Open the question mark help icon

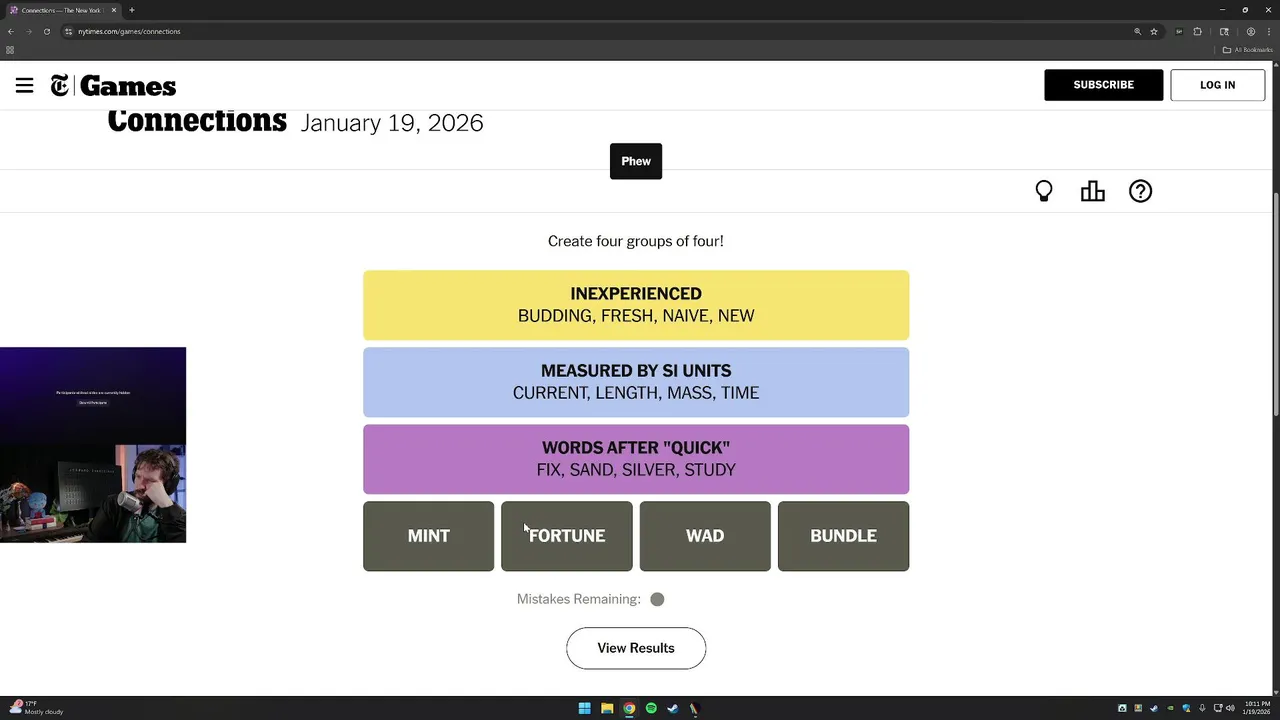(1140, 191)
